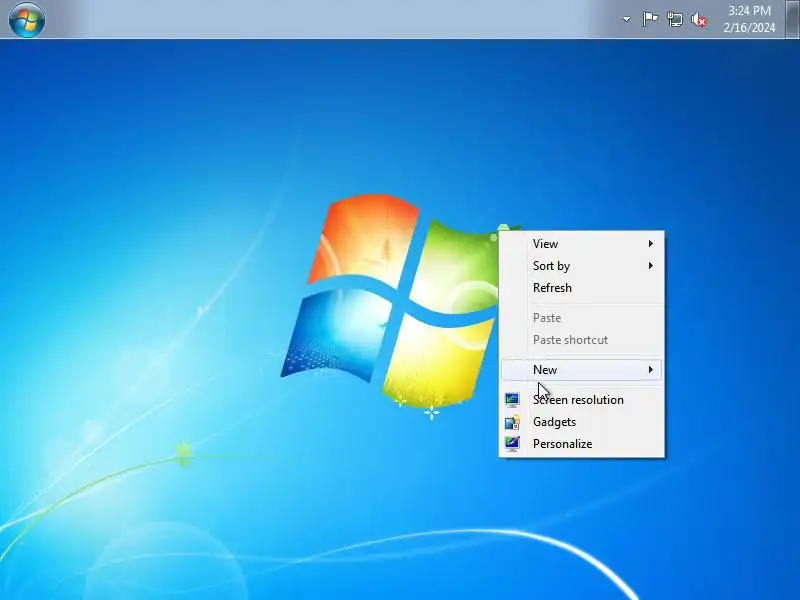The image size is (800, 600).
Task: Open Screen resolution settings
Action: [x=582, y=400]
